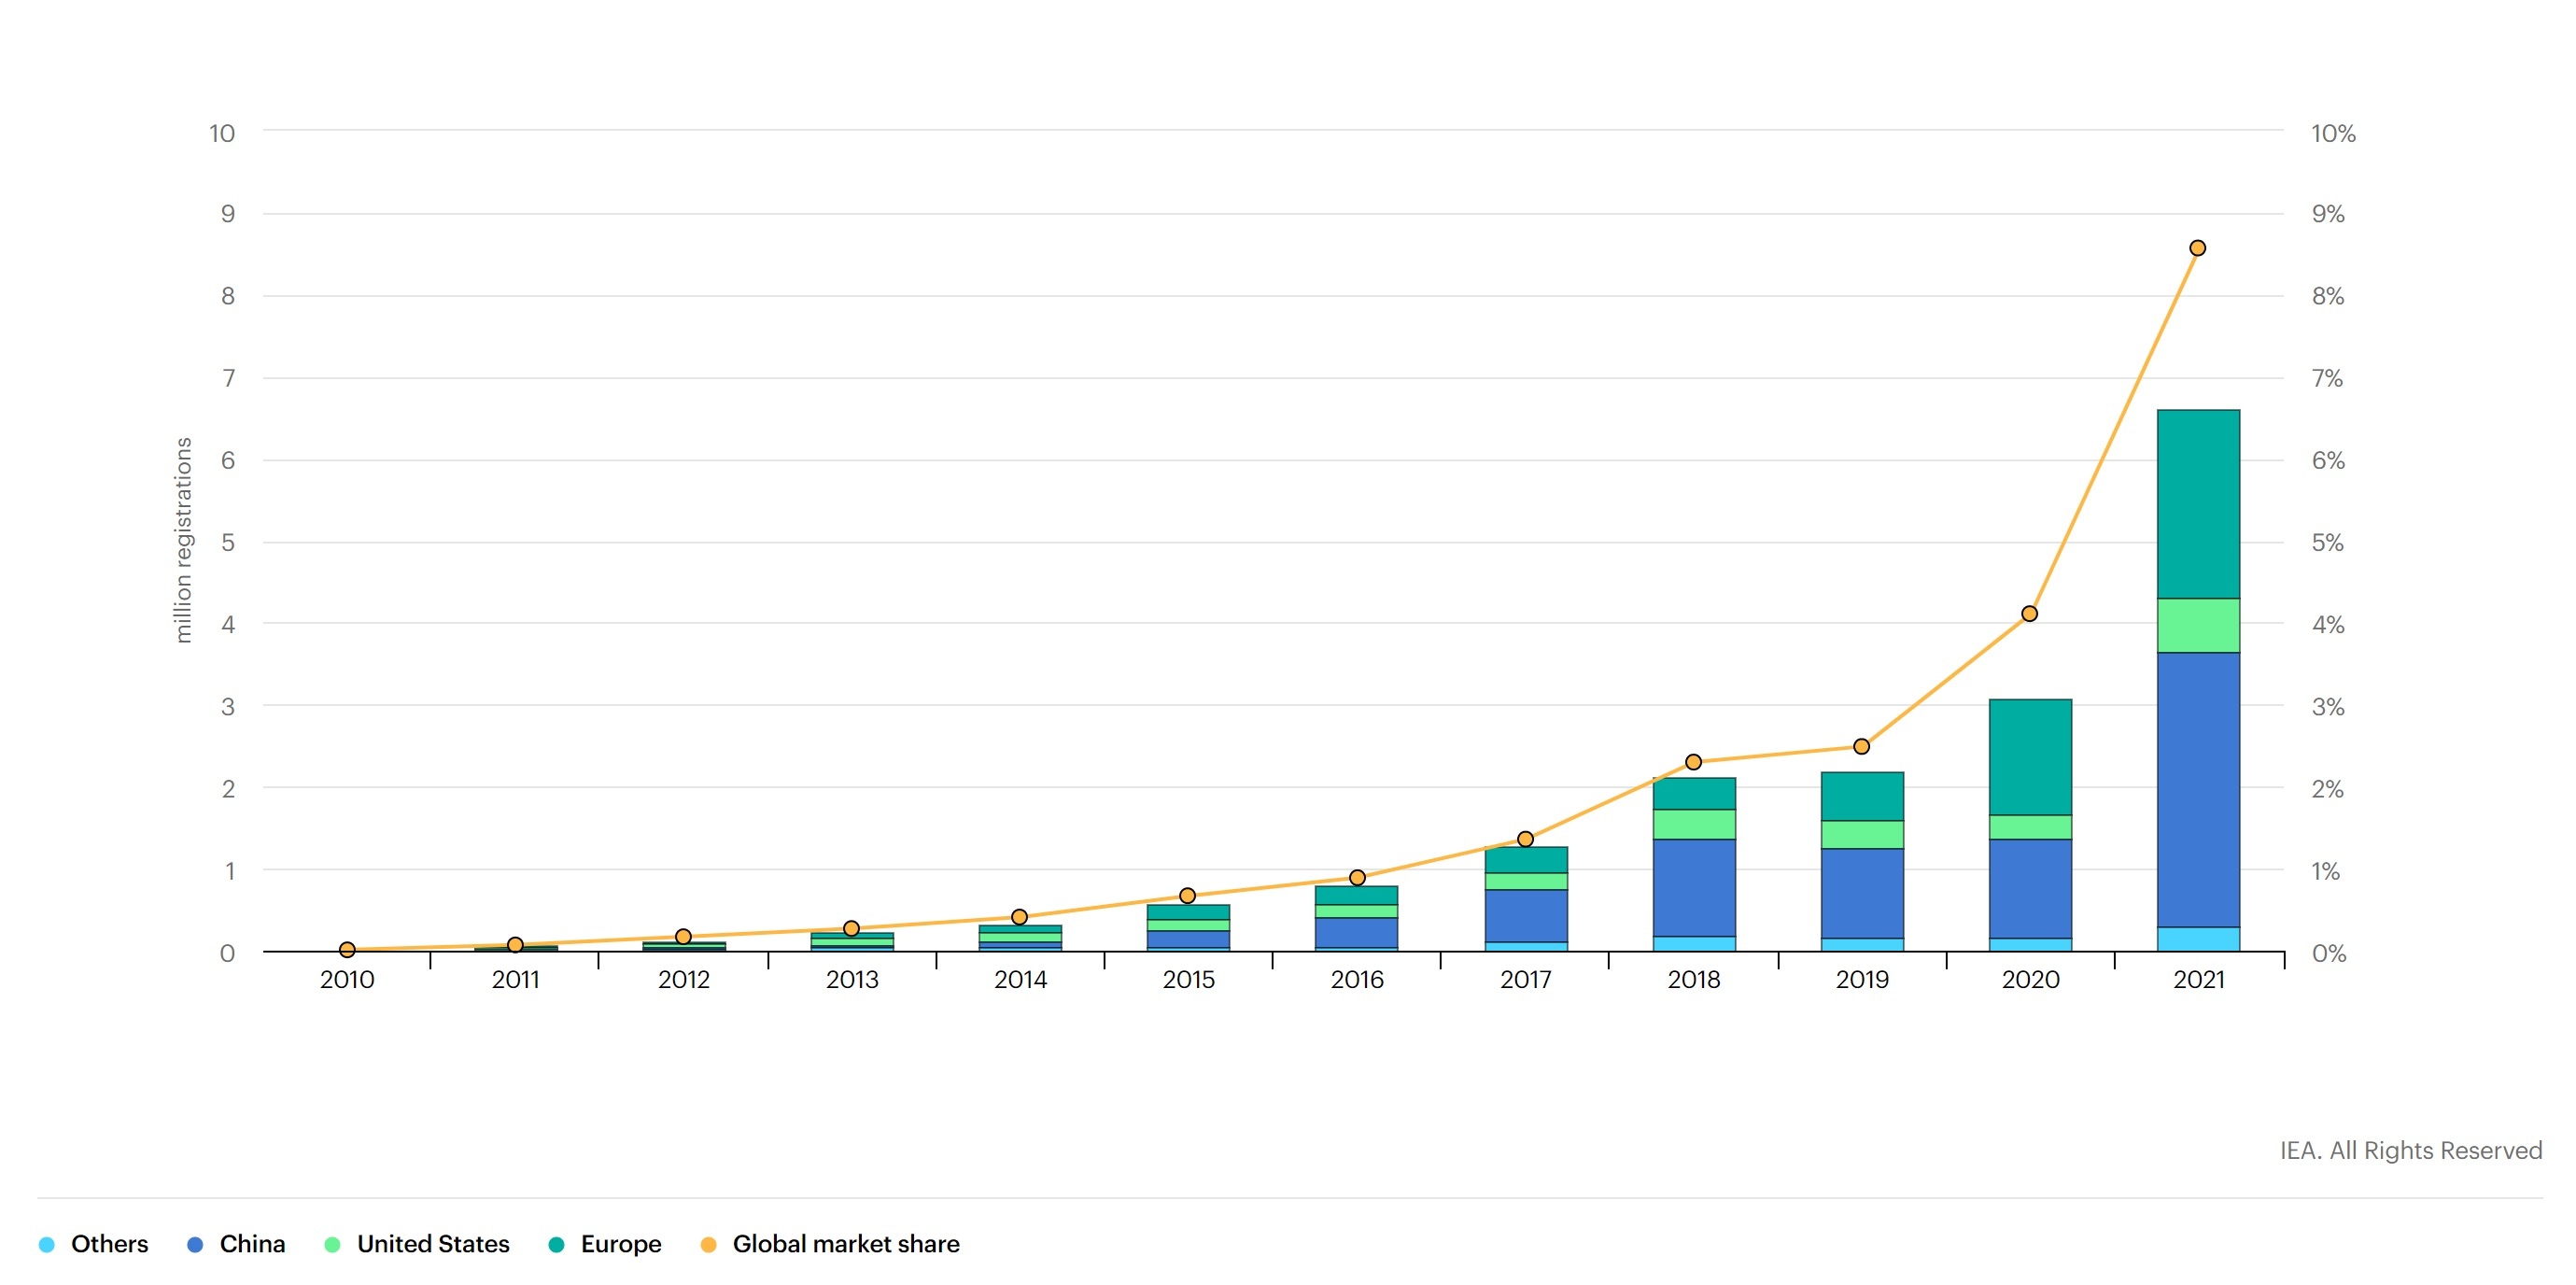Toggle the United States legend entry
Screen dimensions: 2576x1285
(432, 1243)
